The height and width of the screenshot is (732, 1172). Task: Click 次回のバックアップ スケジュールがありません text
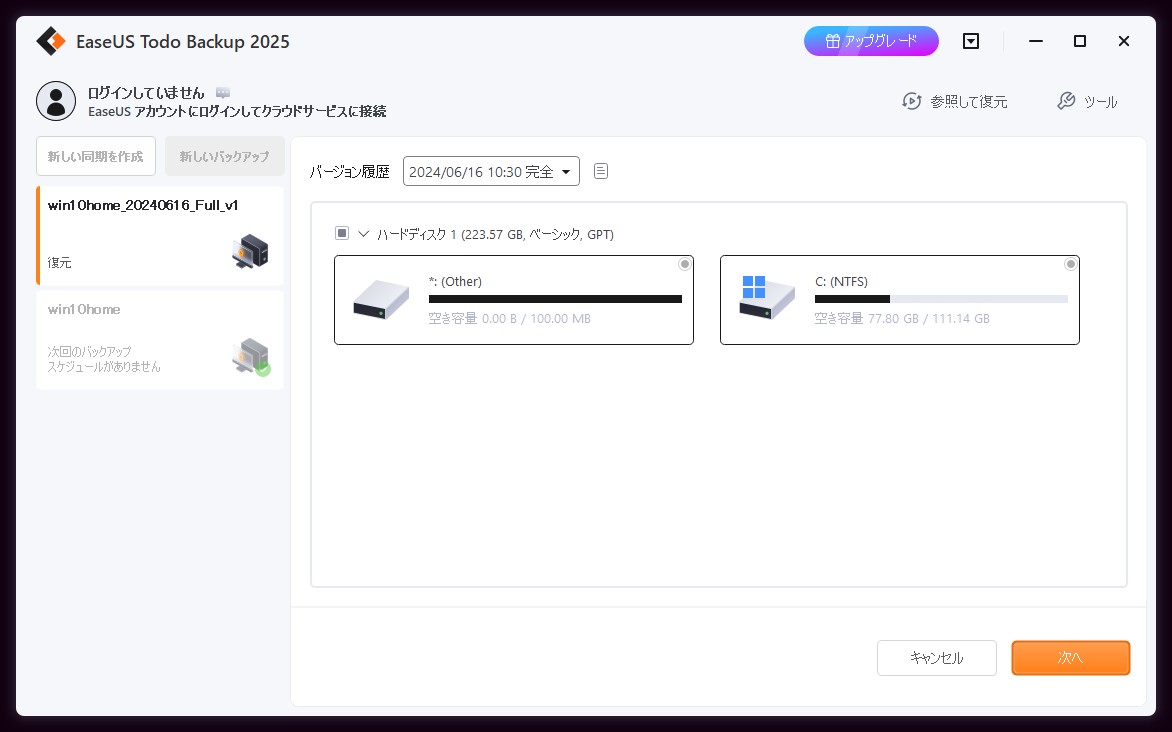pyautogui.click(x=104, y=359)
